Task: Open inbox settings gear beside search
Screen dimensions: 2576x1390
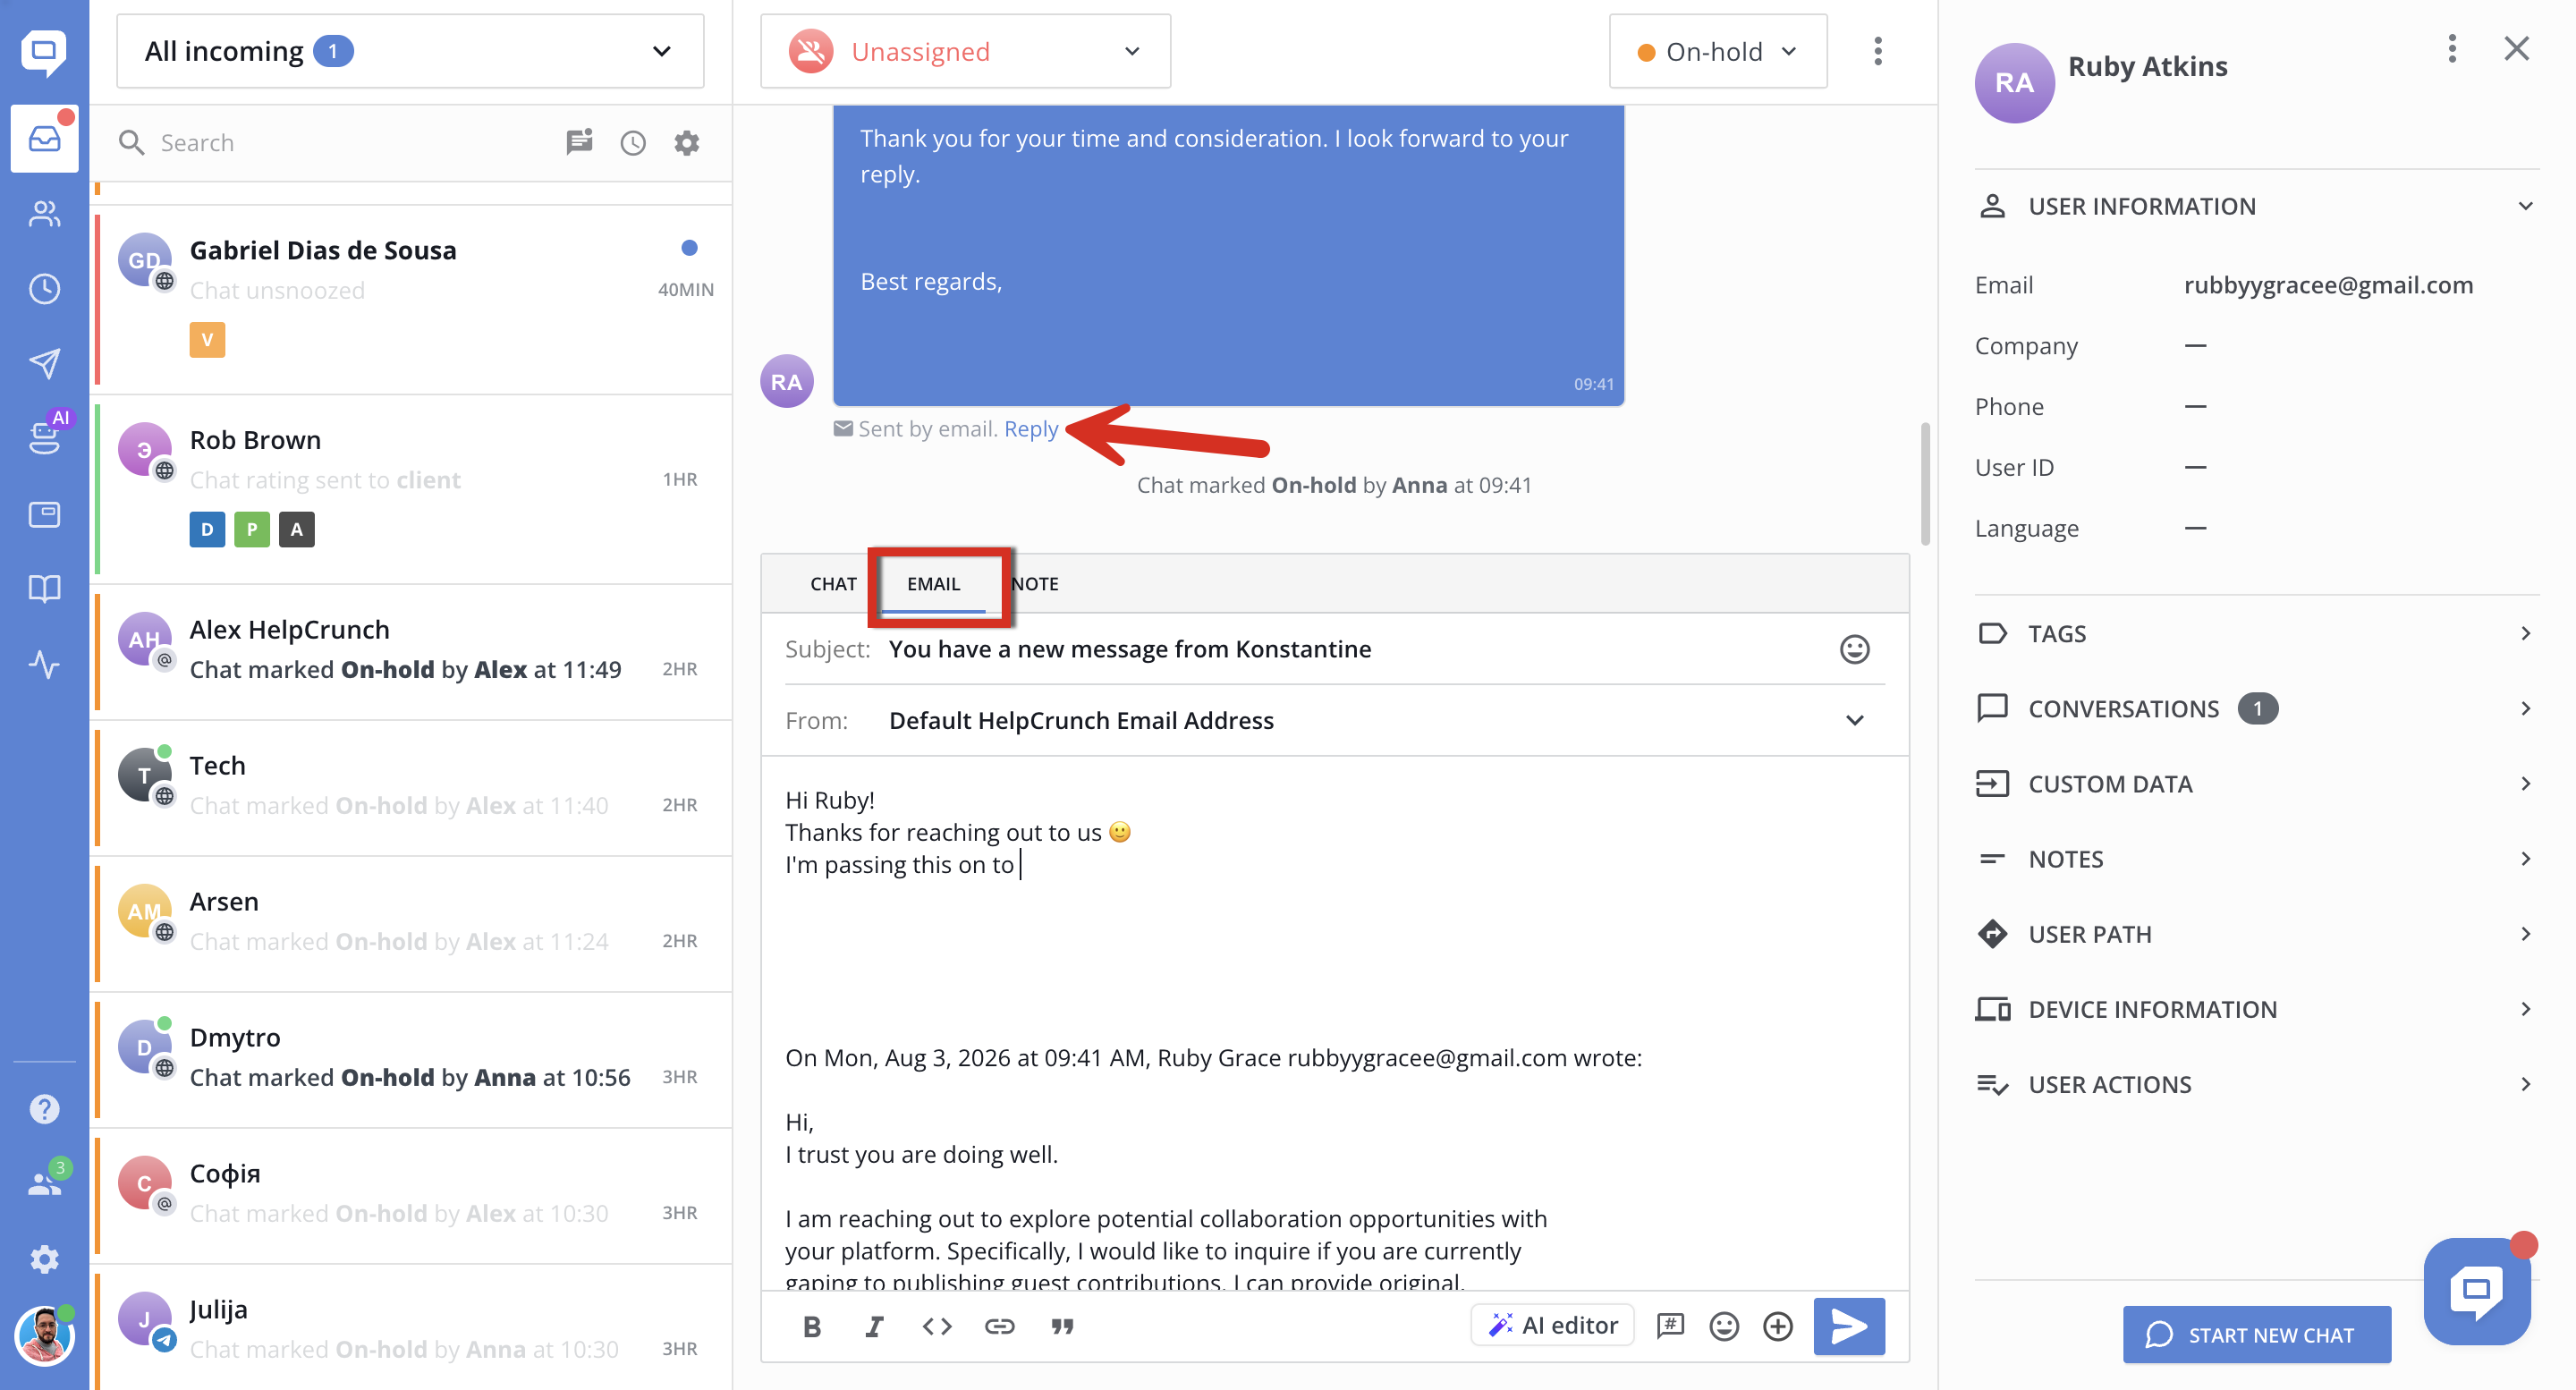Action: click(686, 143)
